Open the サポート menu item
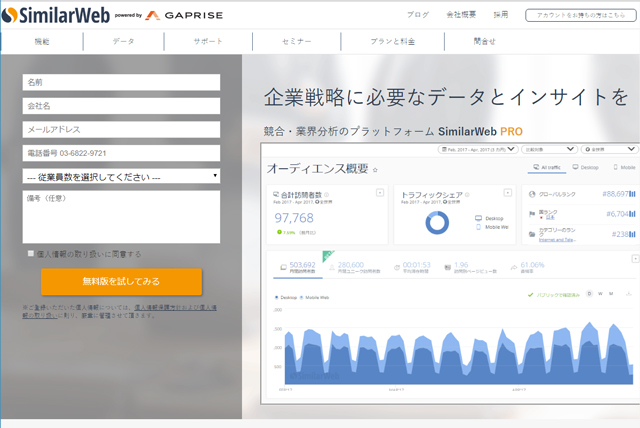This screenshot has height=428, width=640. (208, 41)
